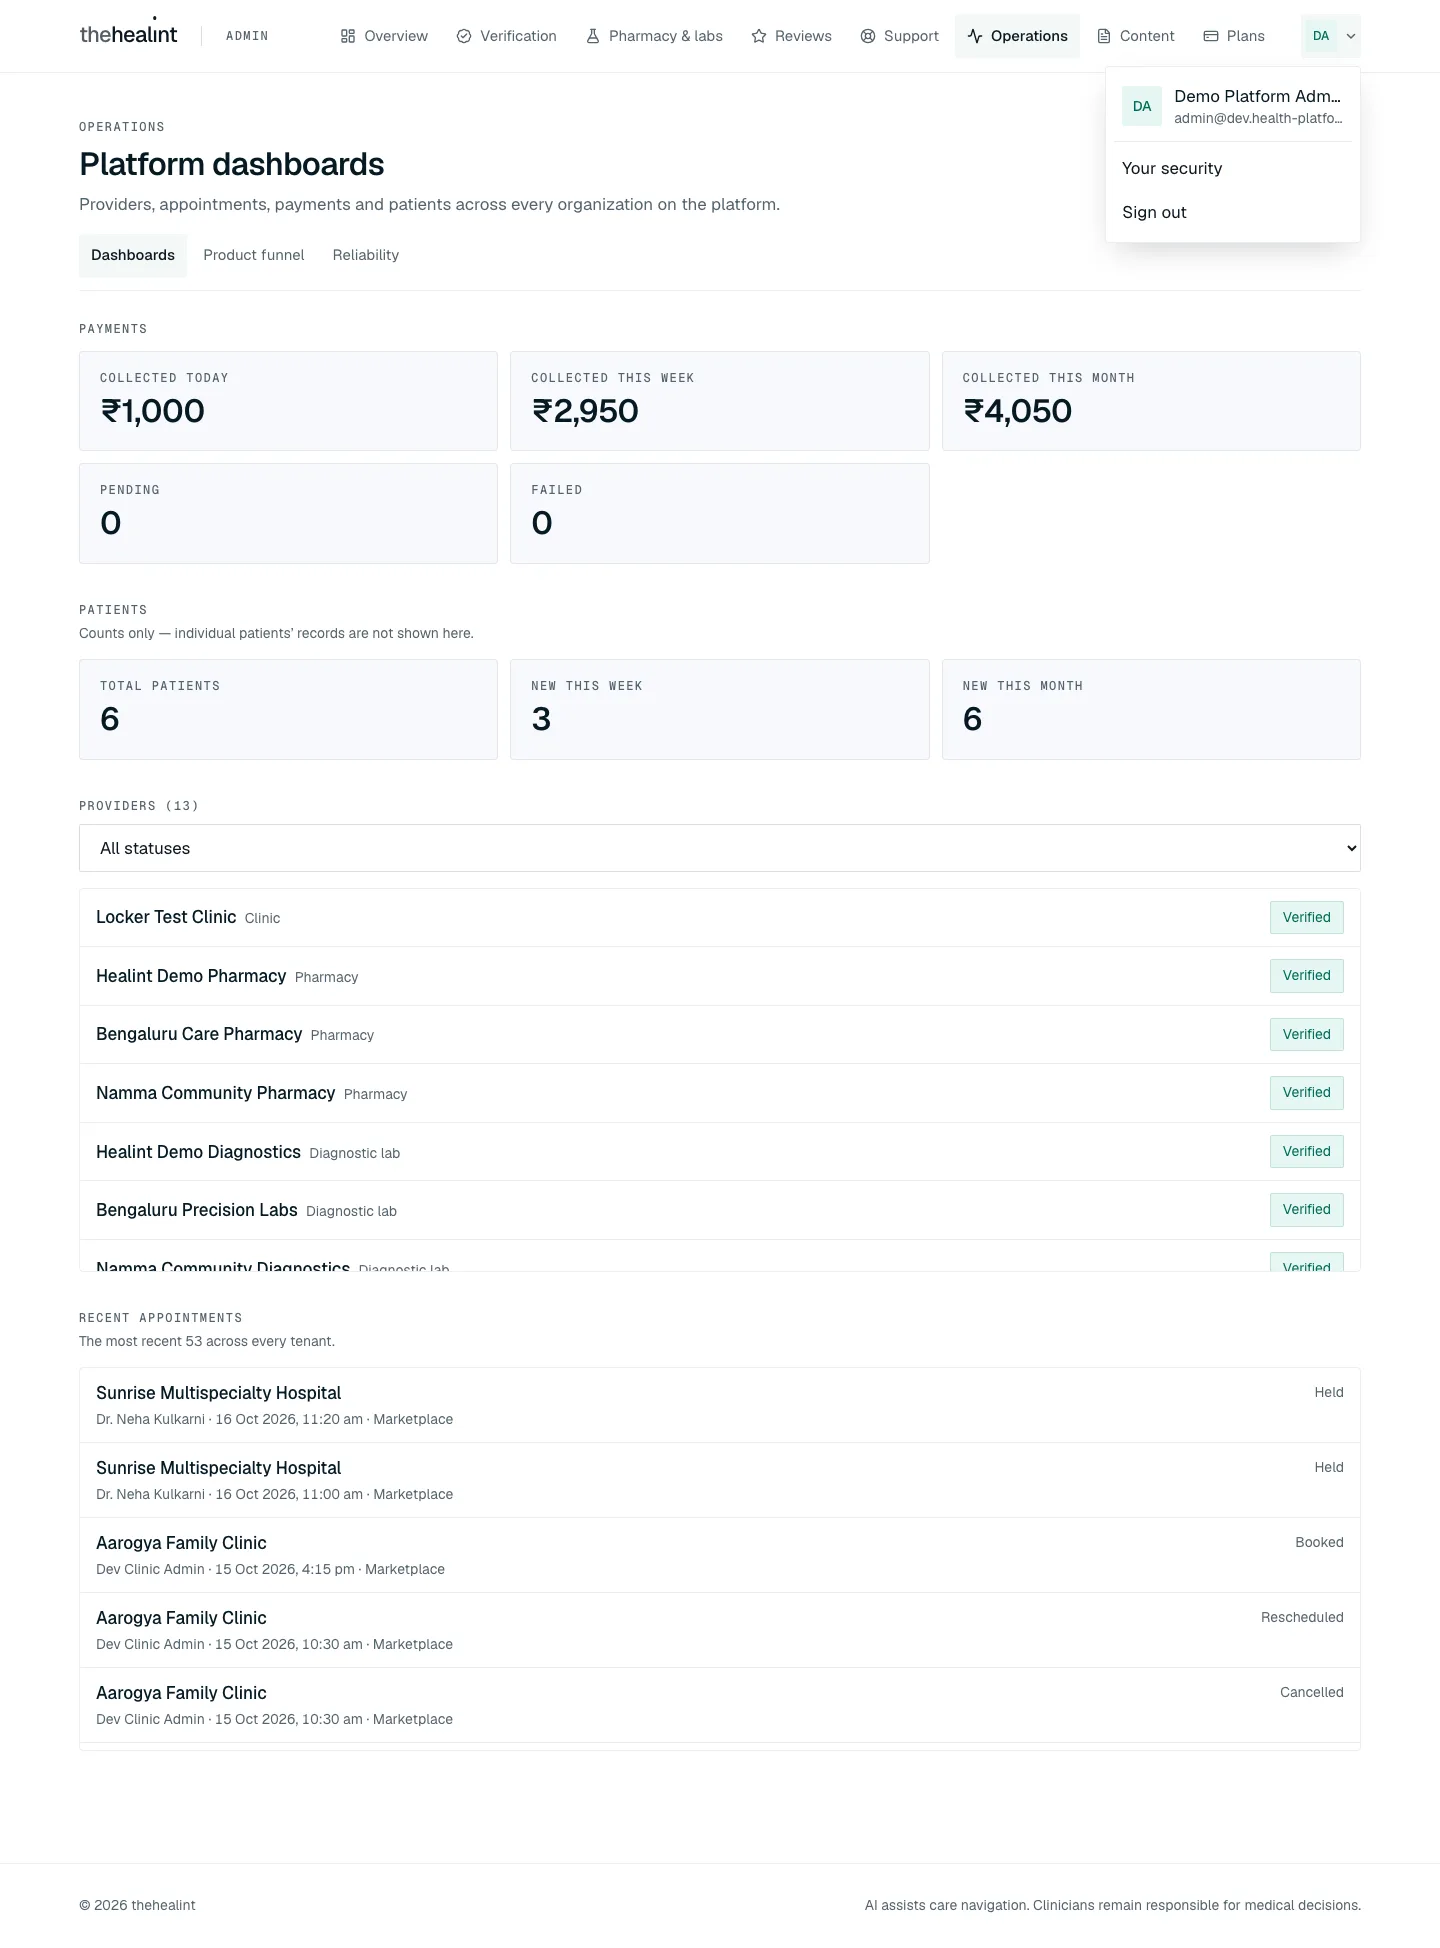1440x1948 pixels.
Task: Click the Overview grid icon
Action: 348,36
